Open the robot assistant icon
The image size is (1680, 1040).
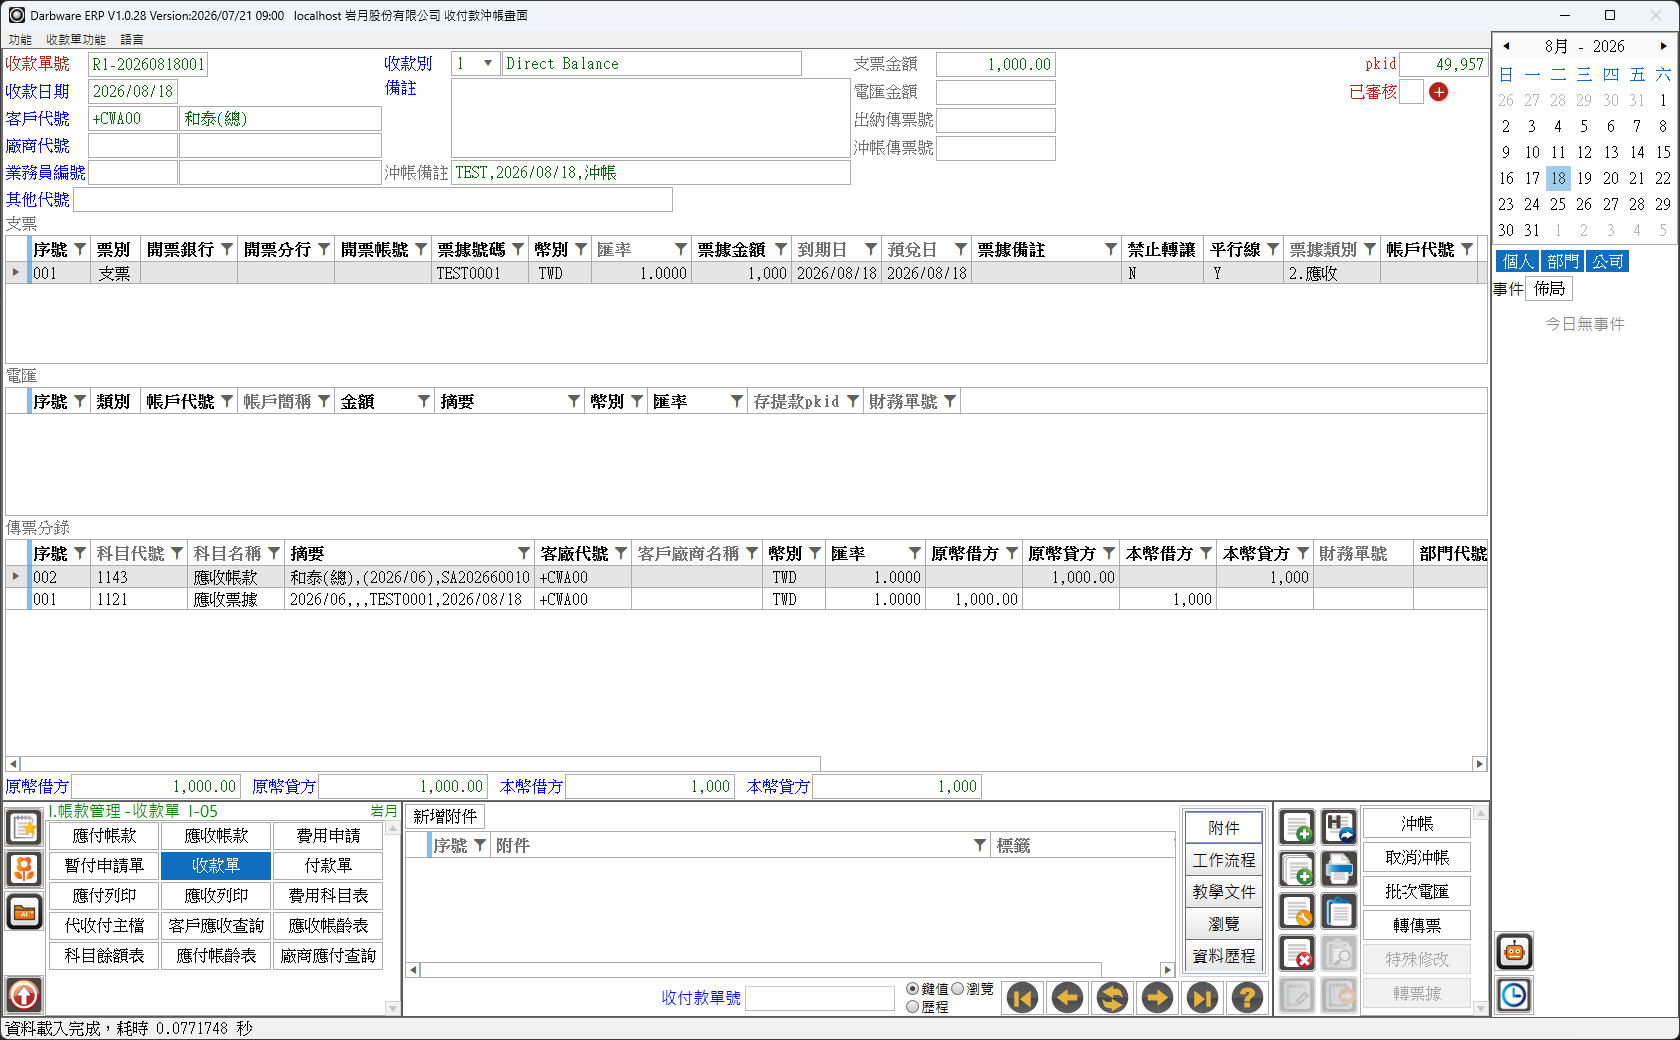pyautogui.click(x=1514, y=952)
